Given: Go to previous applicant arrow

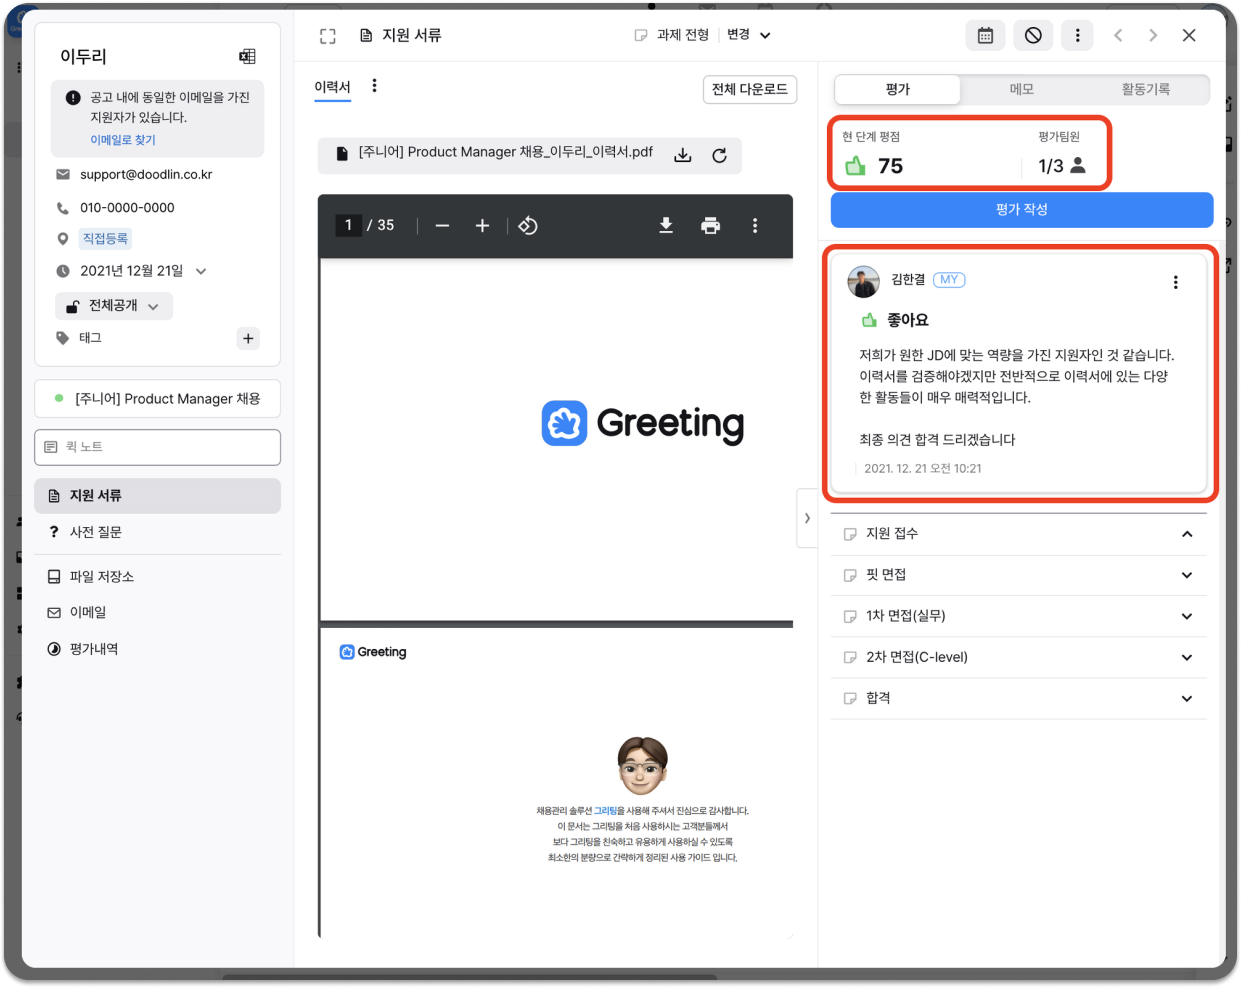Looking at the screenshot, I should [x=1118, y=35].
